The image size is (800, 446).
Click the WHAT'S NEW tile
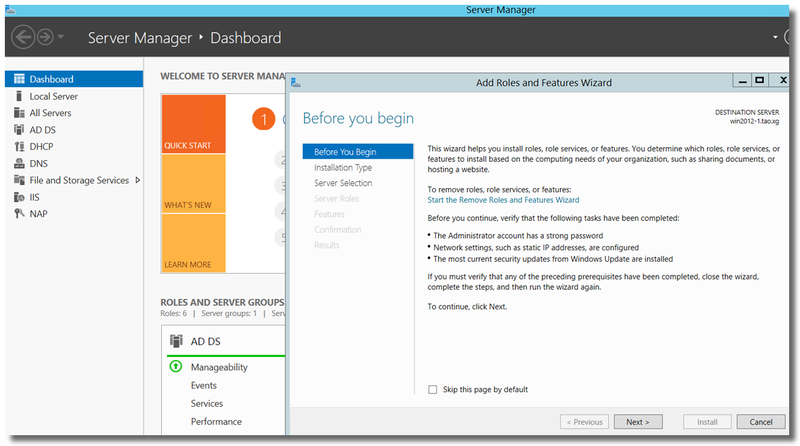point(193,184)
